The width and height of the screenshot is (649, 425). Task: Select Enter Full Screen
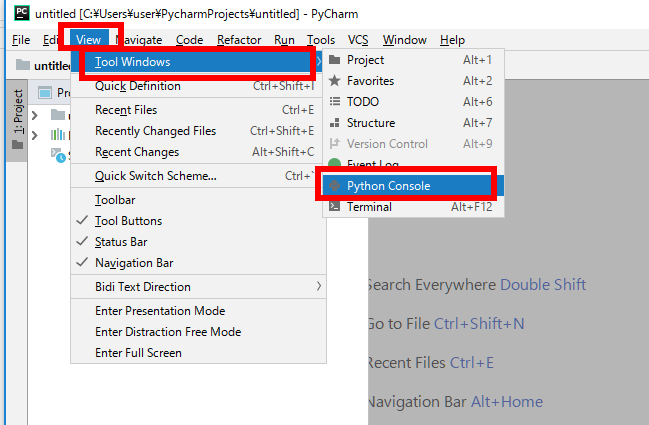point(199,353)
